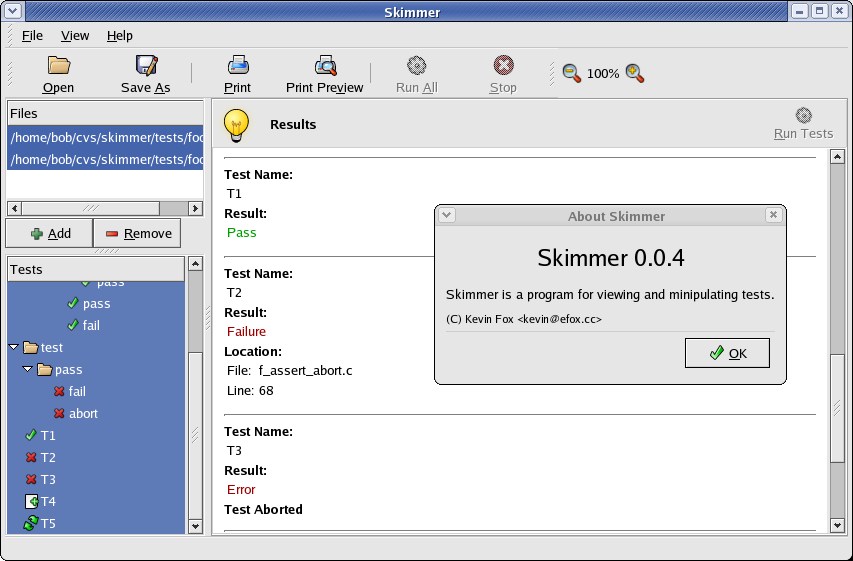
Task: Click the Print printer icon
Action: (238, 65)
